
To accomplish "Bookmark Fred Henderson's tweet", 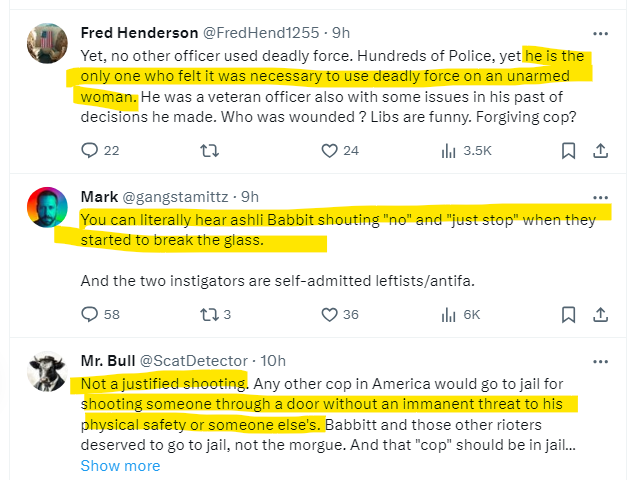I will [x=568, y=151].
